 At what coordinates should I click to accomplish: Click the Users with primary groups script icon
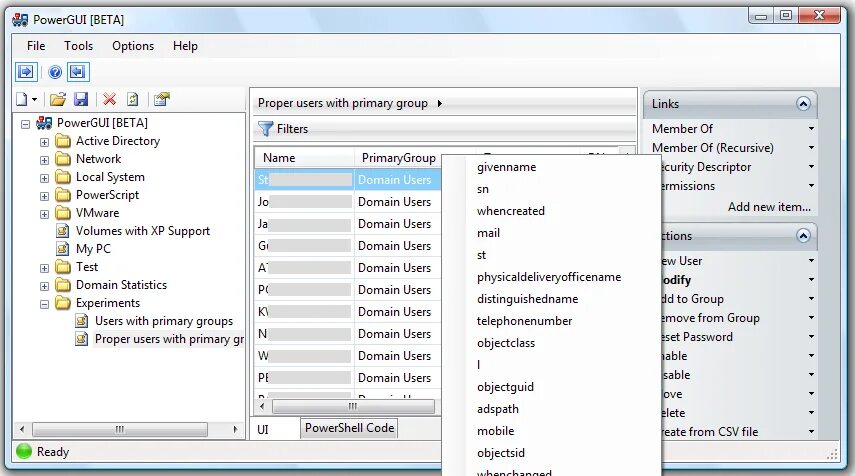82,321
